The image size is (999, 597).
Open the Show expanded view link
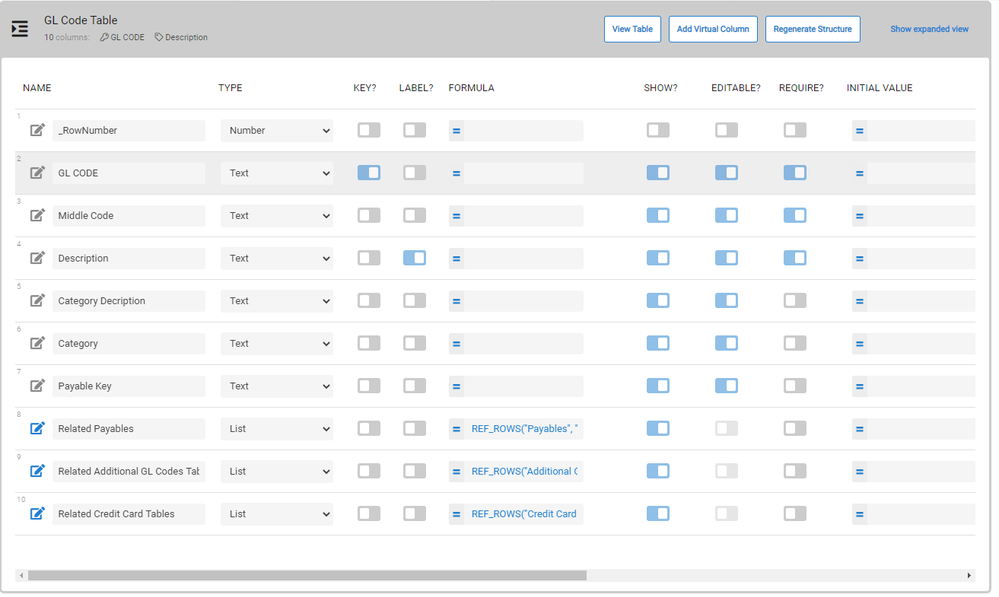(x=930, y=29)
